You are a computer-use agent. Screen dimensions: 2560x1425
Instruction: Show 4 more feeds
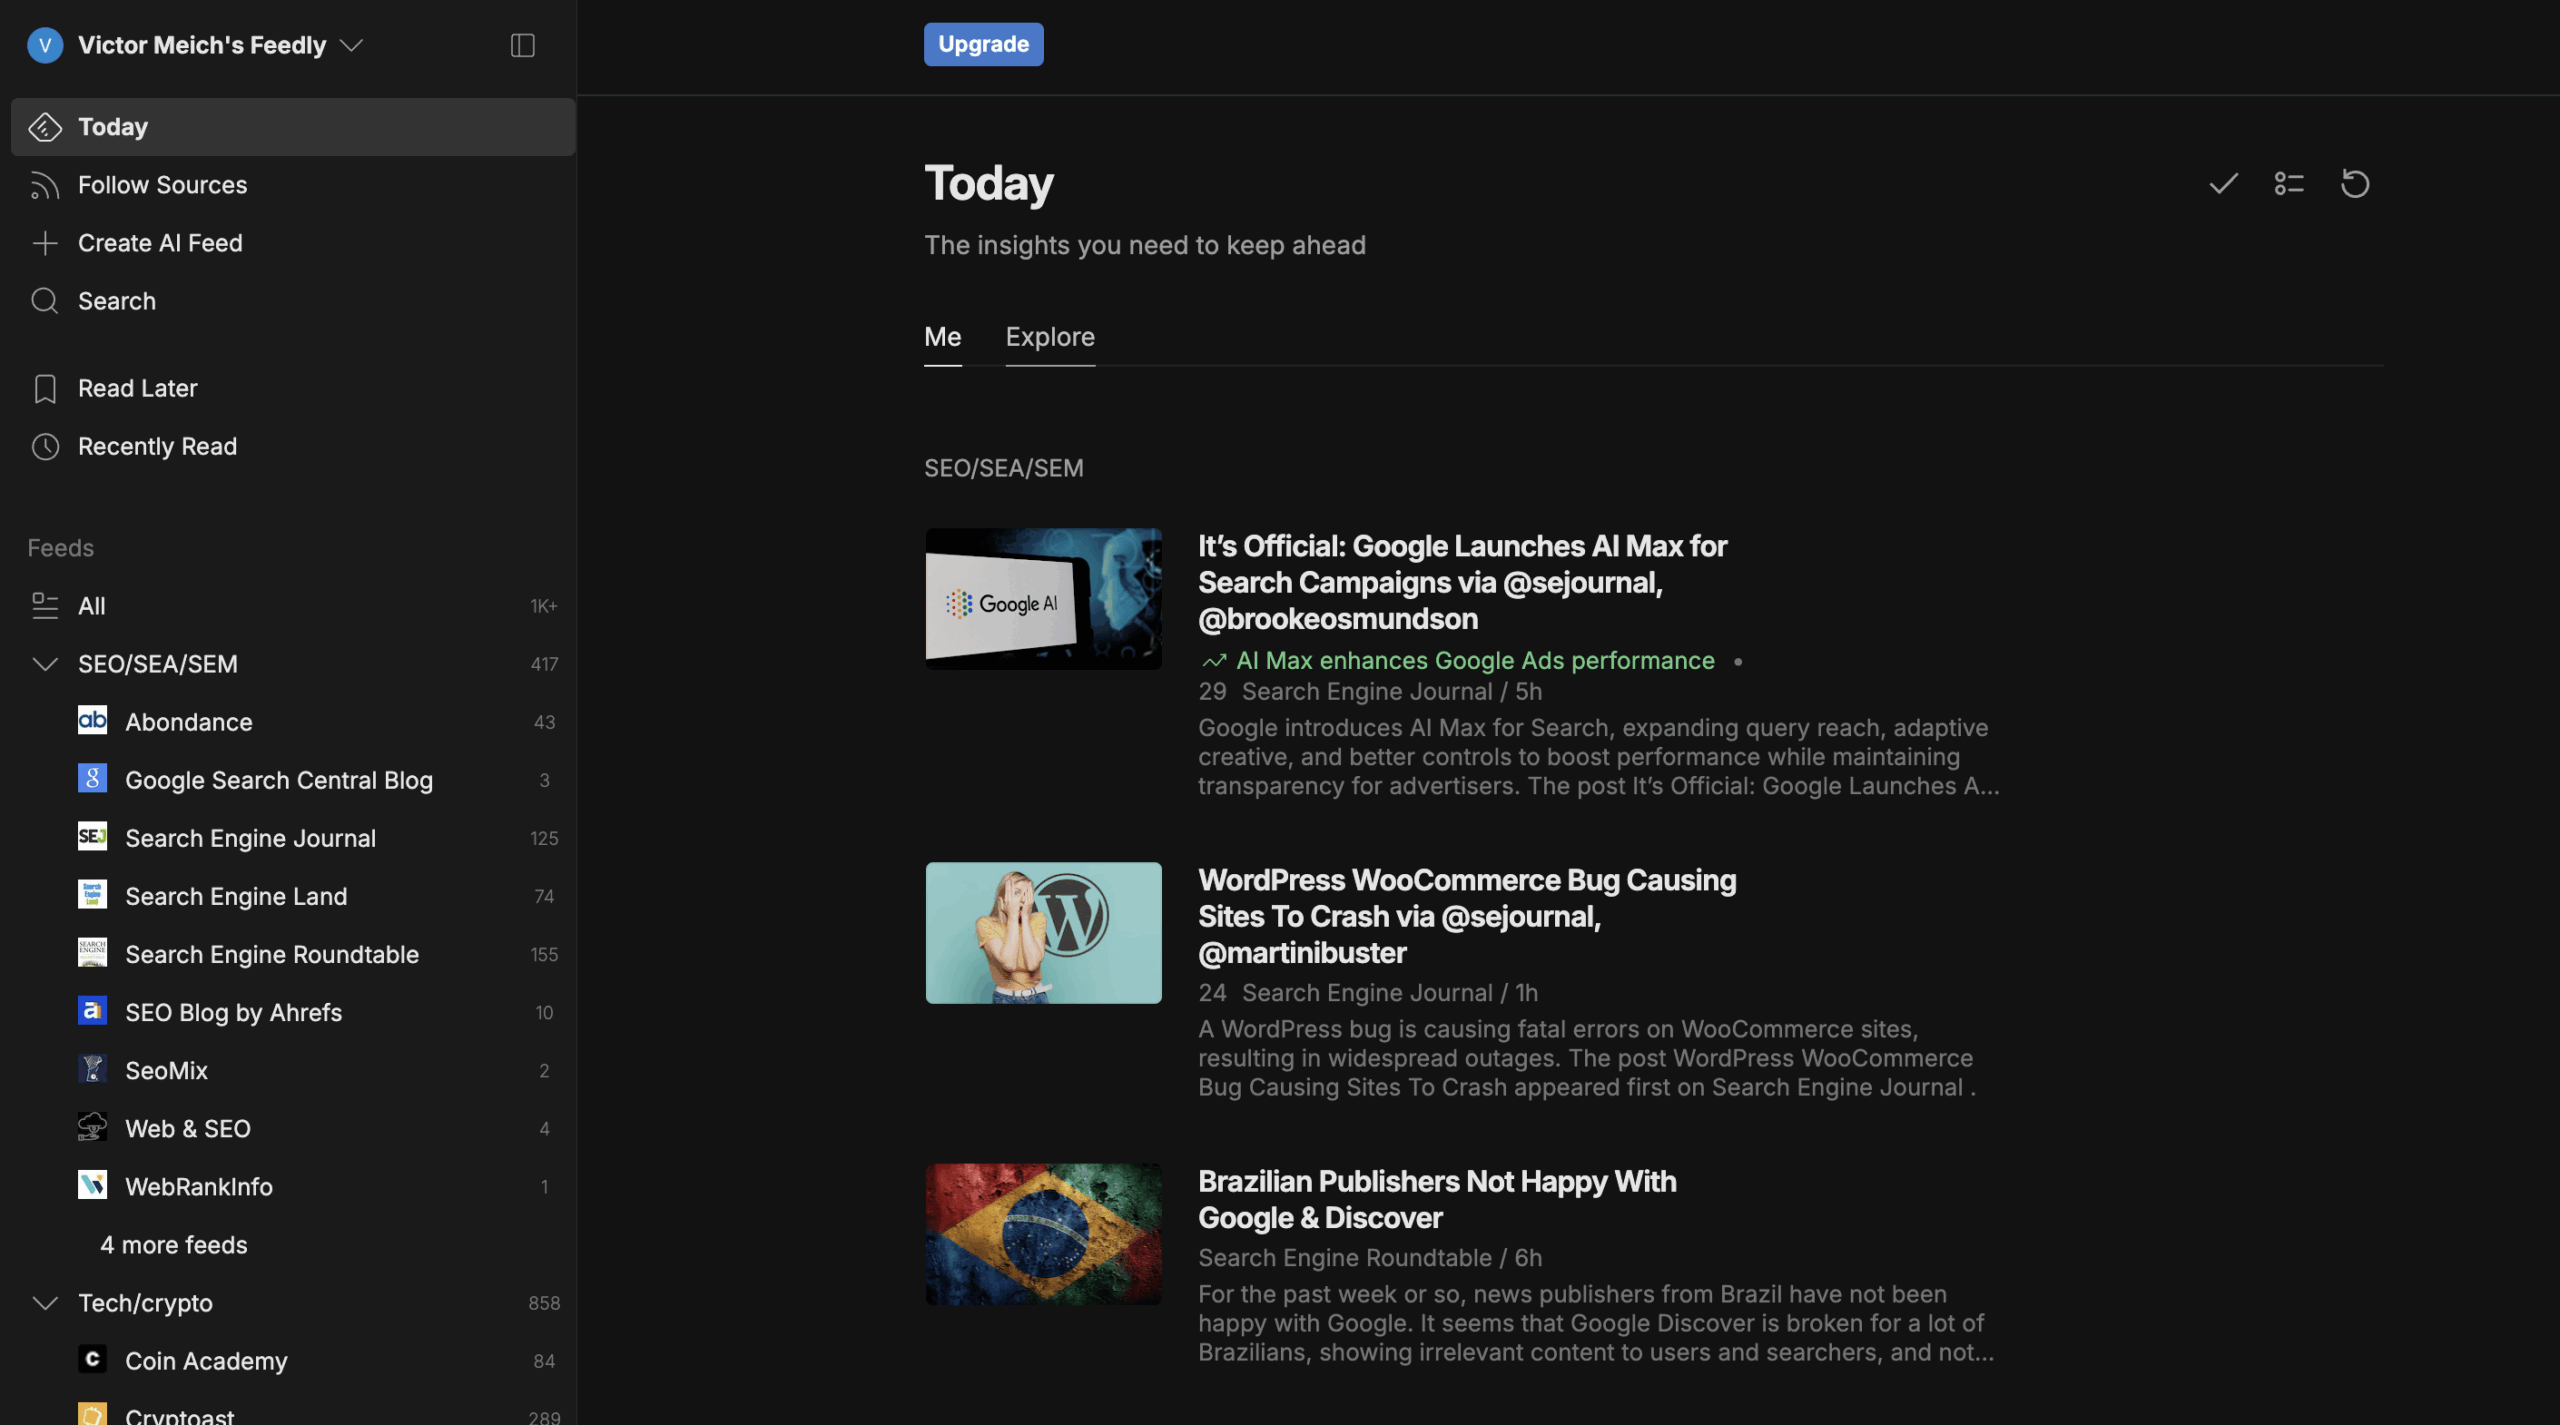tap(174, 1245)
